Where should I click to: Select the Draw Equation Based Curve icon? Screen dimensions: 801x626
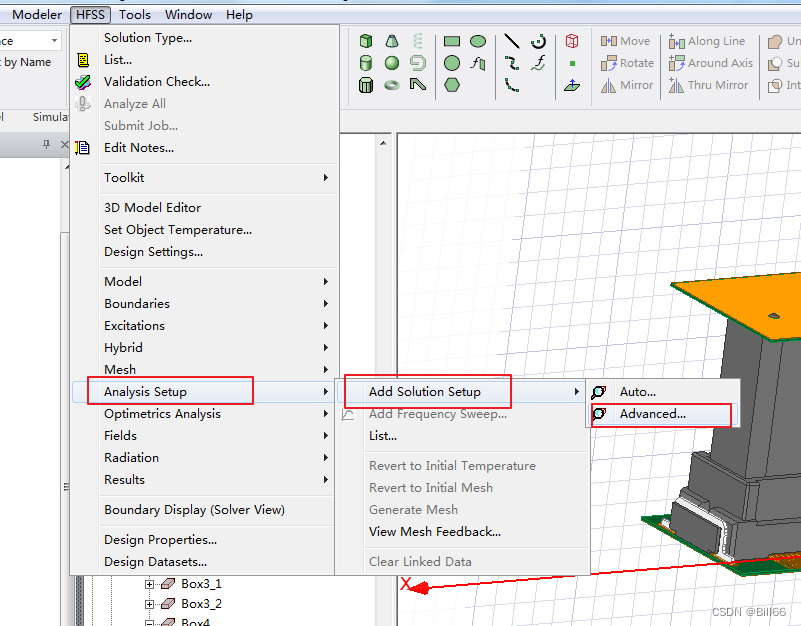(538, 63)
